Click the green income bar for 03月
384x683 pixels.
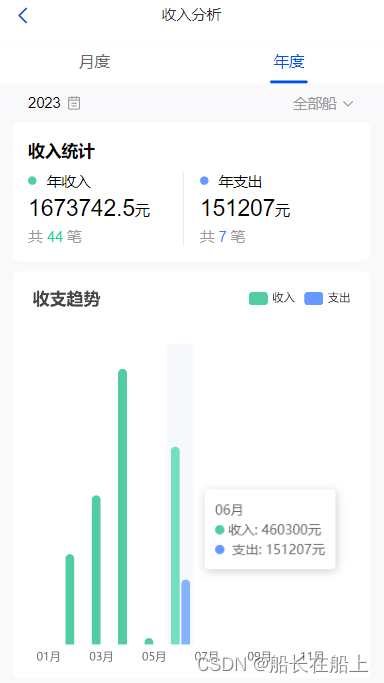(x=96, y=570)
